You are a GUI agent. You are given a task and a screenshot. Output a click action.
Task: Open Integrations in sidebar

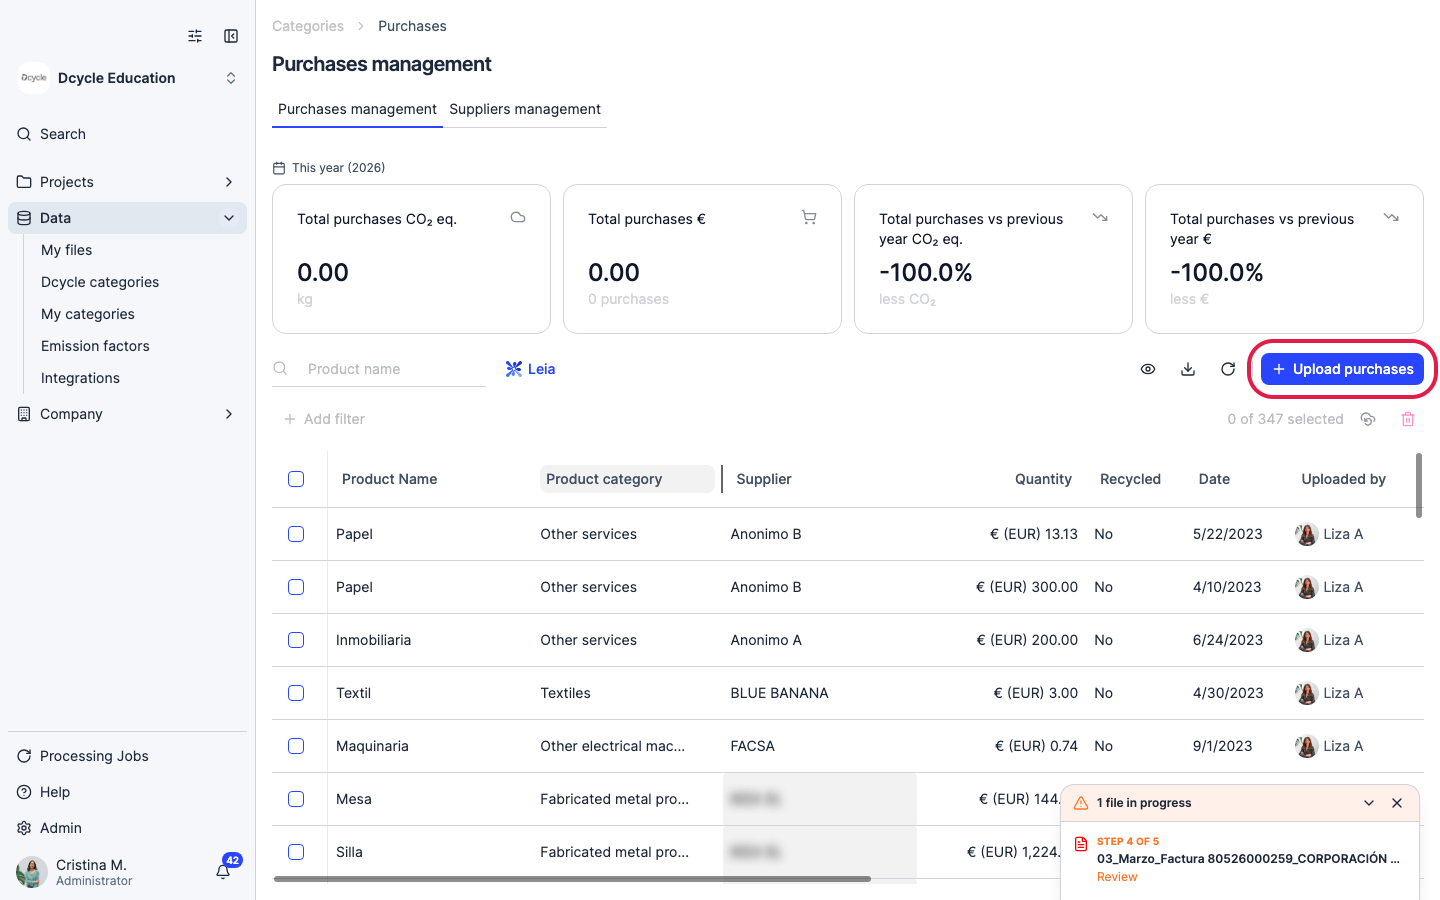[x=80, y=378]
